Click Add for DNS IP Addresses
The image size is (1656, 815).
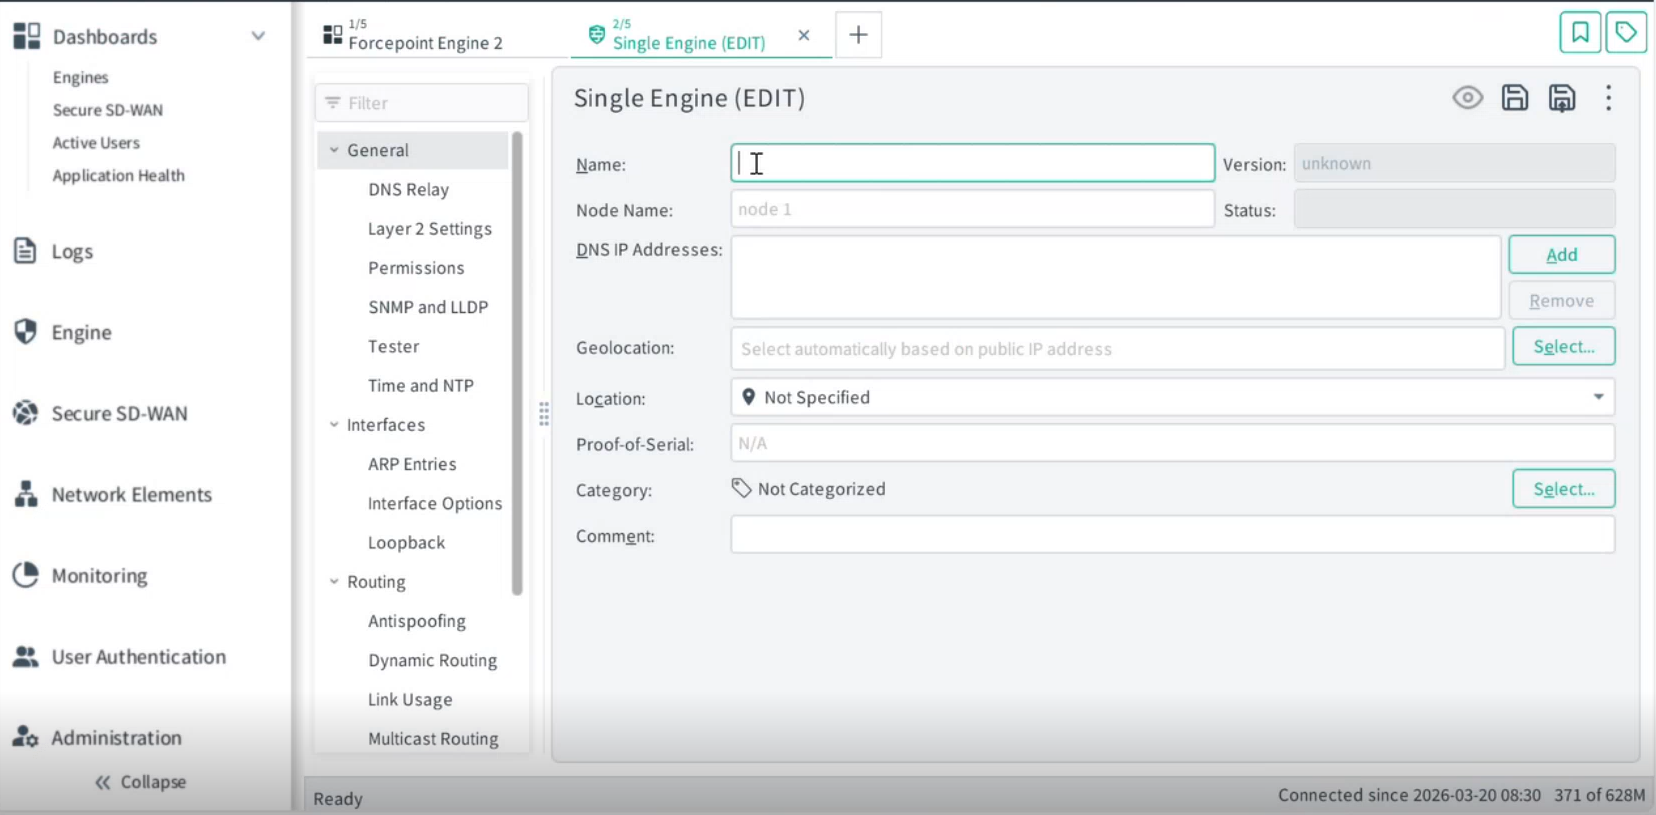pos(1561,254)
